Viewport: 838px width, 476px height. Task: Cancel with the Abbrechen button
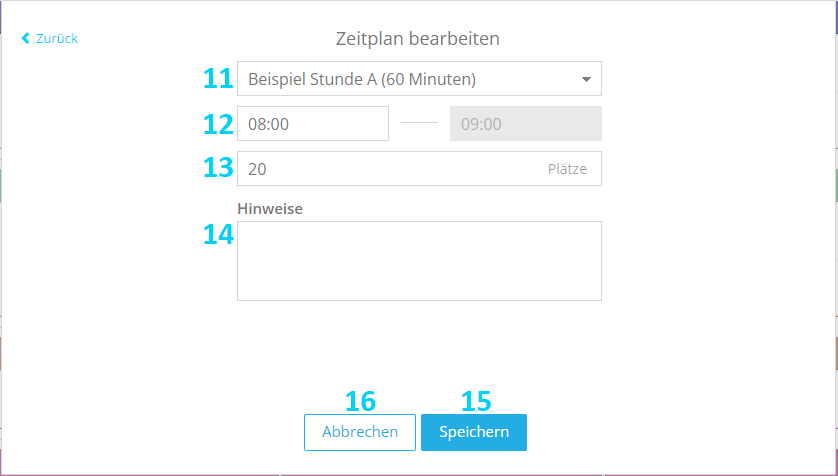360,432
